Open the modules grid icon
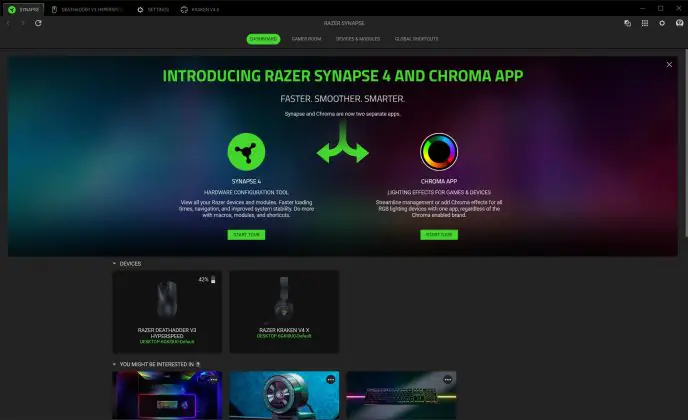The width and height of the screenshot is (688, 420). point(645,23)
